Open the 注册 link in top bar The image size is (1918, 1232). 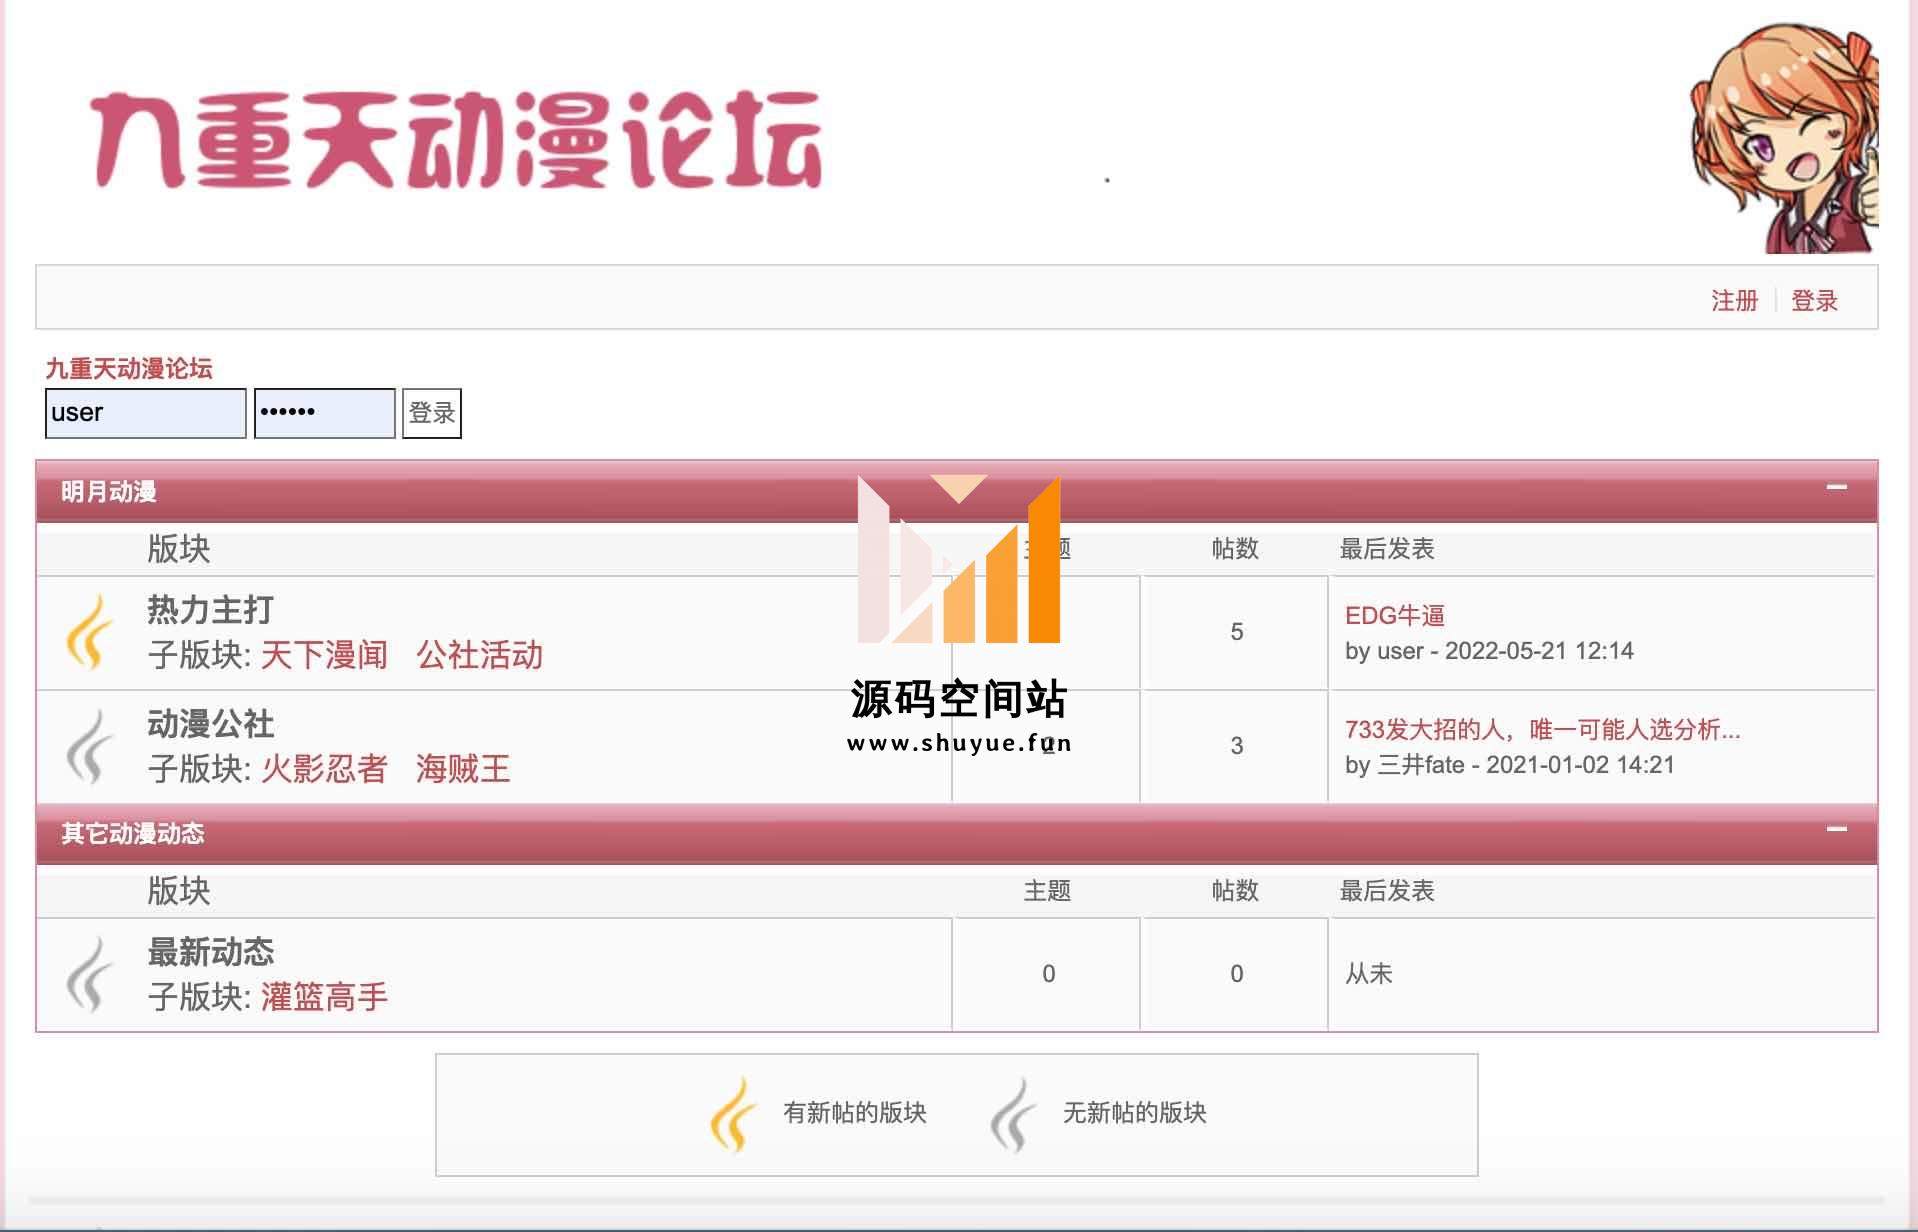click(1734, 301)
